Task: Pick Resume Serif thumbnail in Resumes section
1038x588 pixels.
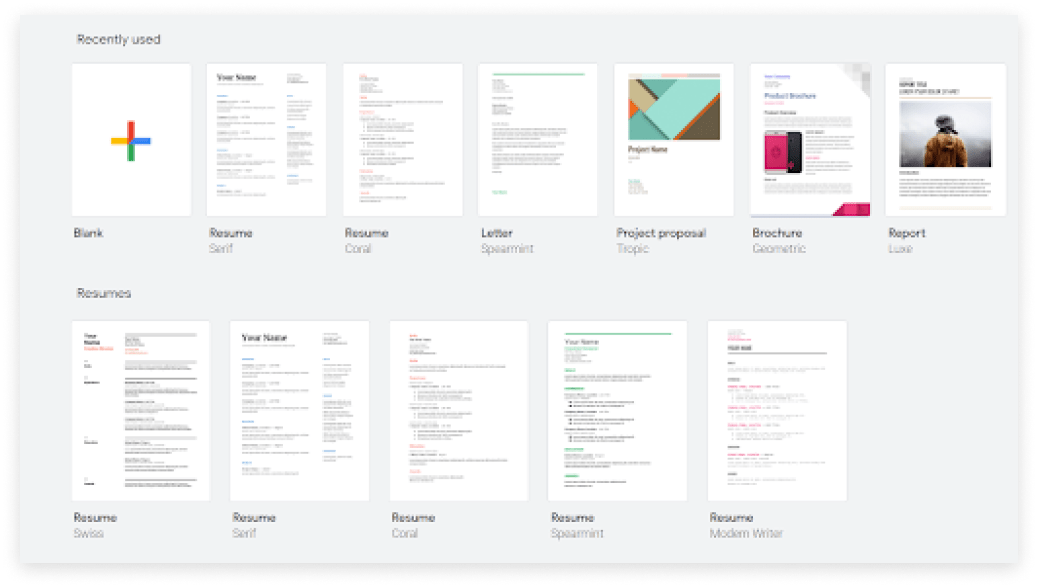Action: 299,410
